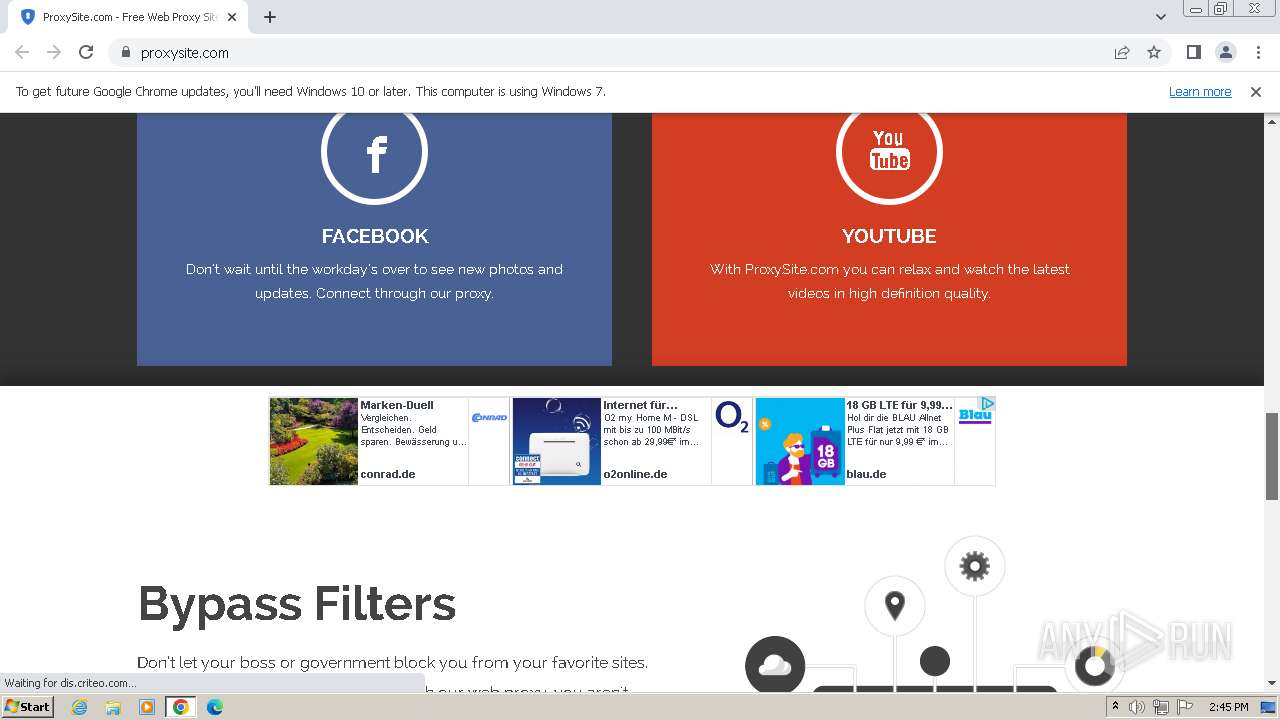Bookmark this page with the star icon
Screen dimensions: 1280x720
coord(1154,52)
